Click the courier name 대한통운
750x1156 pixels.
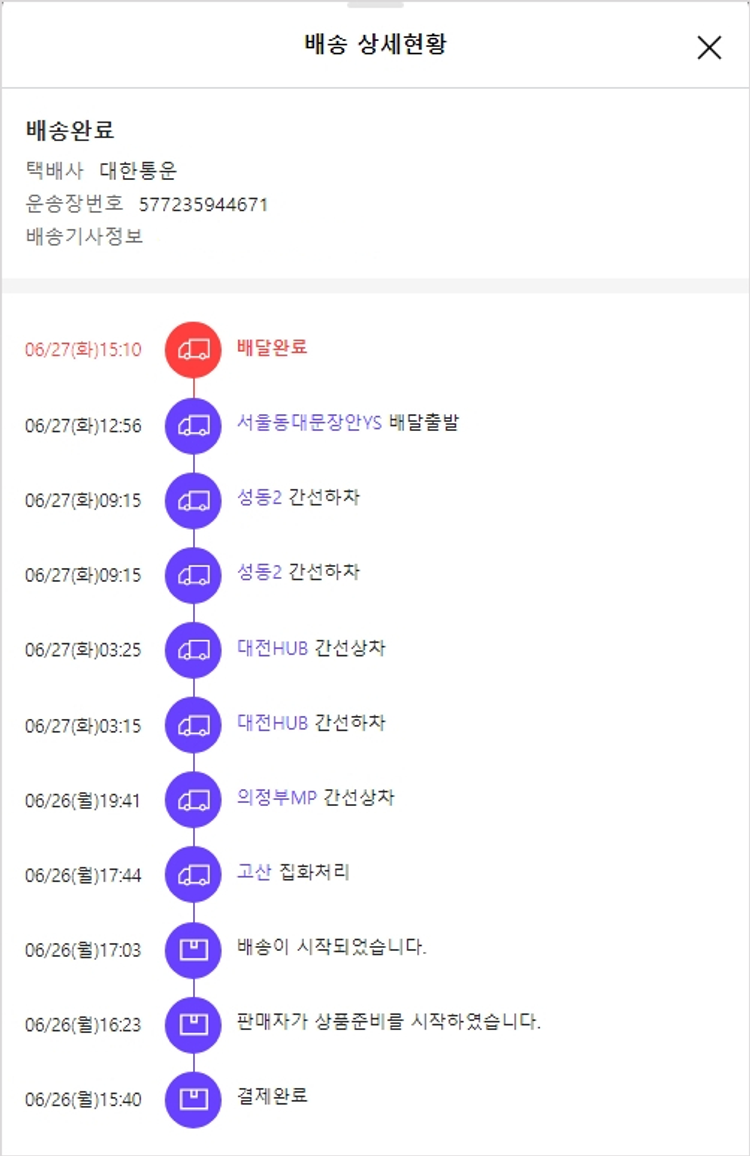pos(138,171)
